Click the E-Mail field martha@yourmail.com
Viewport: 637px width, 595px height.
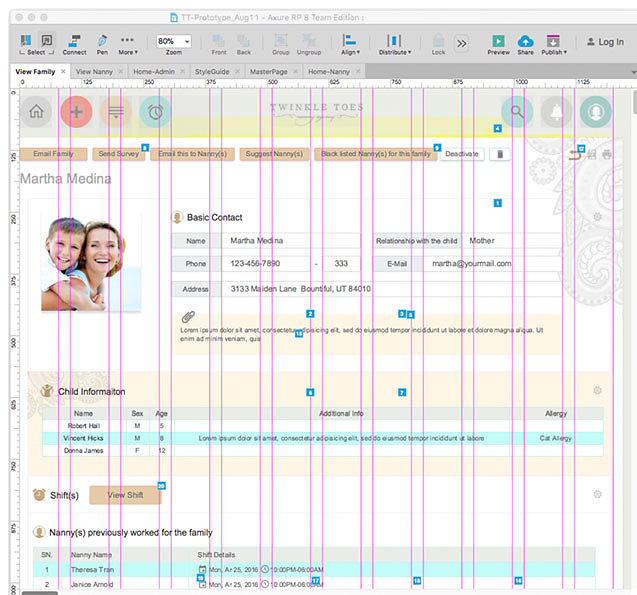pyautogui.click(x=491, y=264)
